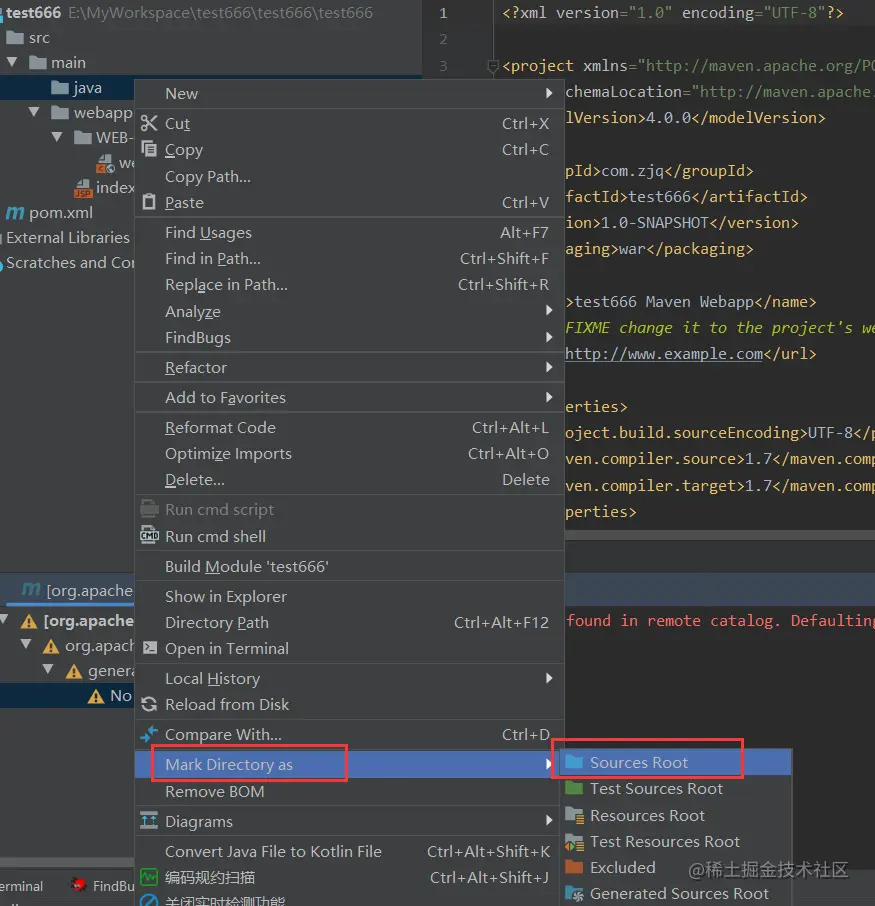Viewport: 875px width, 906px height.
Task: Click the index JSP file icon
Action: coord(83,188)
